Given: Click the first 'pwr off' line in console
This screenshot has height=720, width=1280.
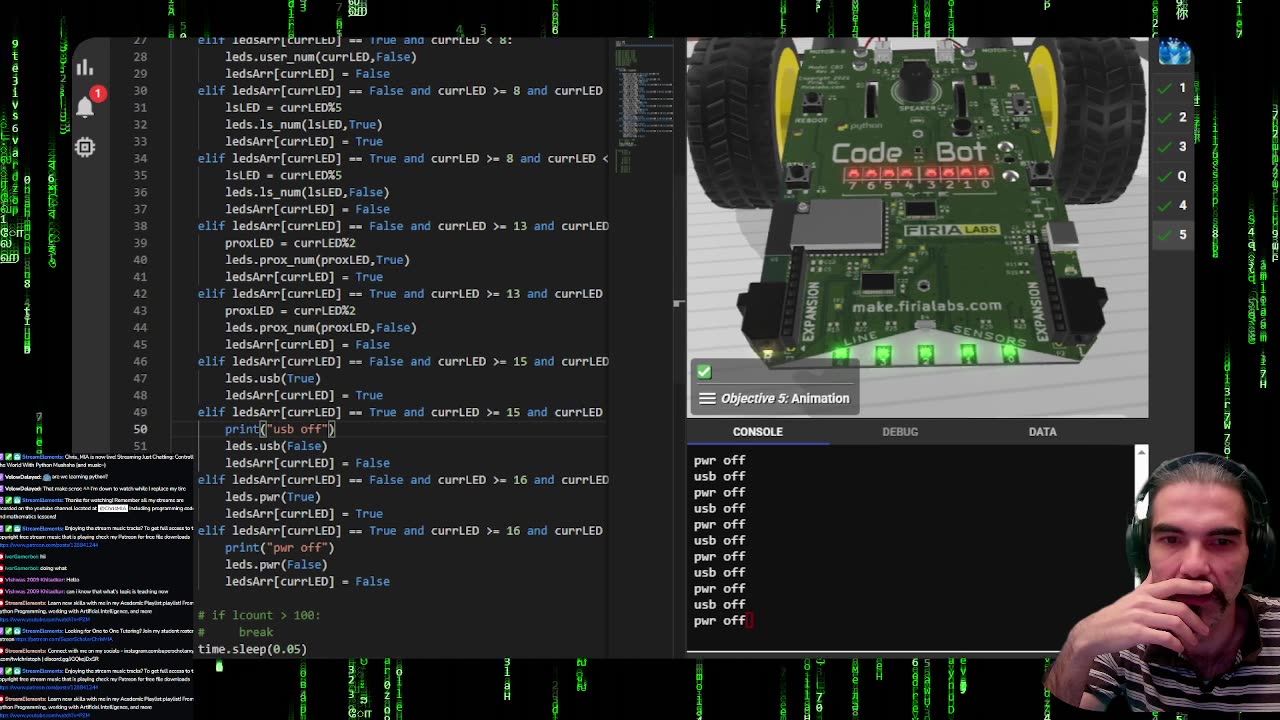Looking at the screenshot, I should (x=720, y=461).
